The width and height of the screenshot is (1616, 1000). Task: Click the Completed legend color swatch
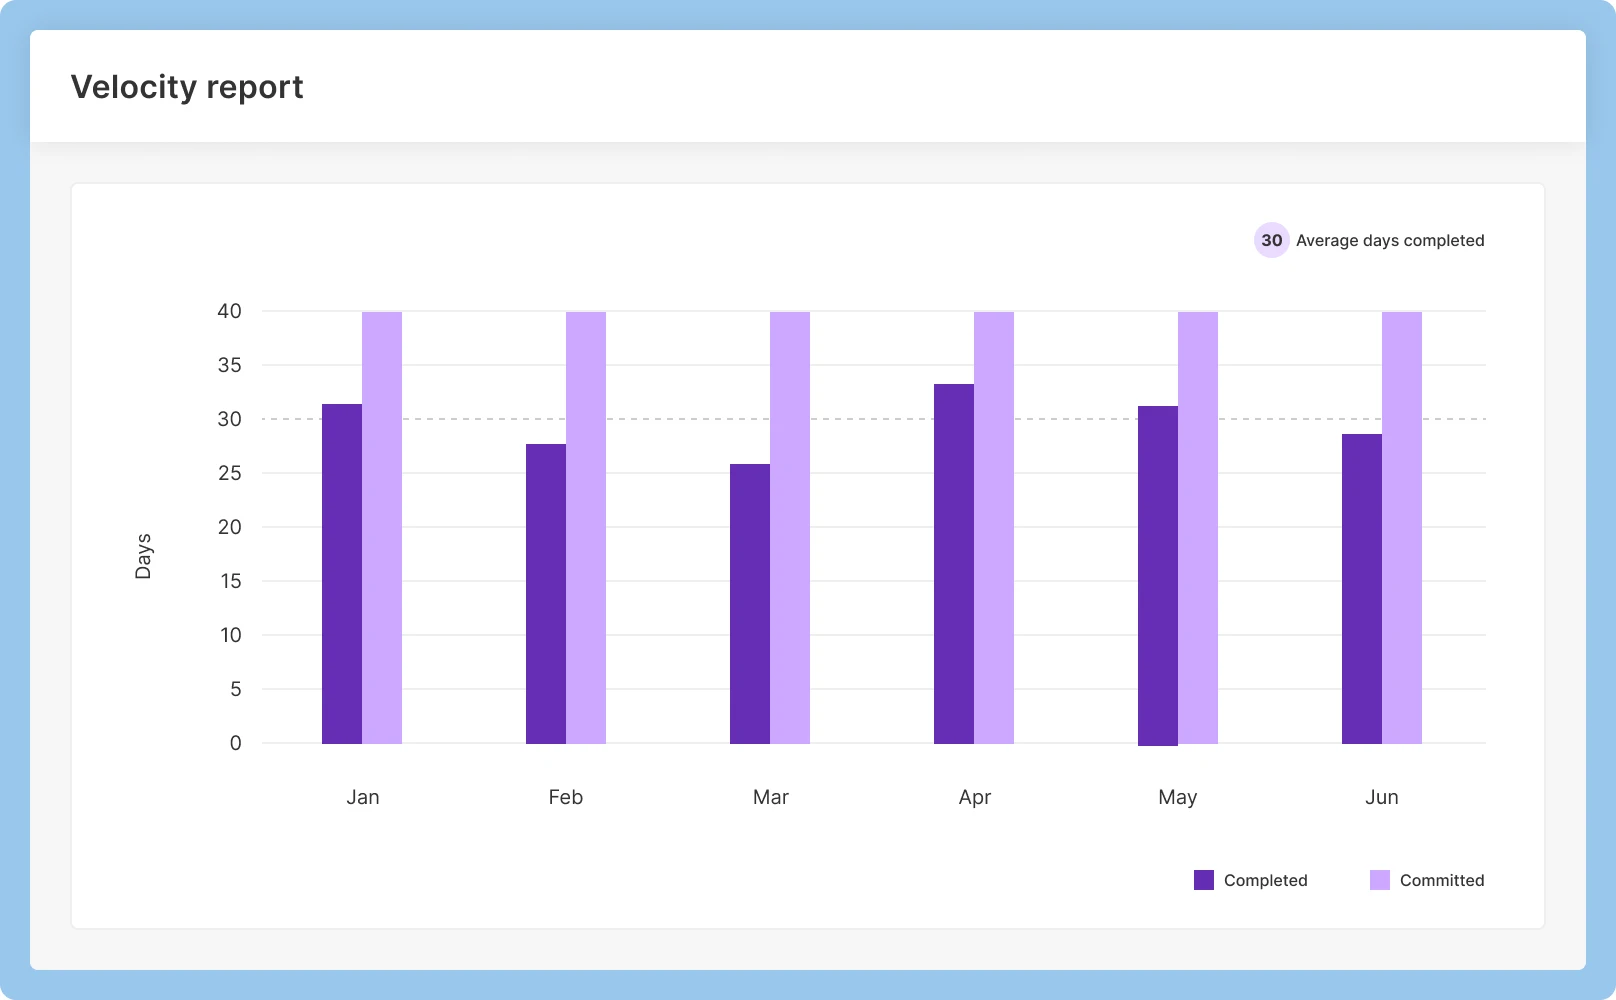1204,880
